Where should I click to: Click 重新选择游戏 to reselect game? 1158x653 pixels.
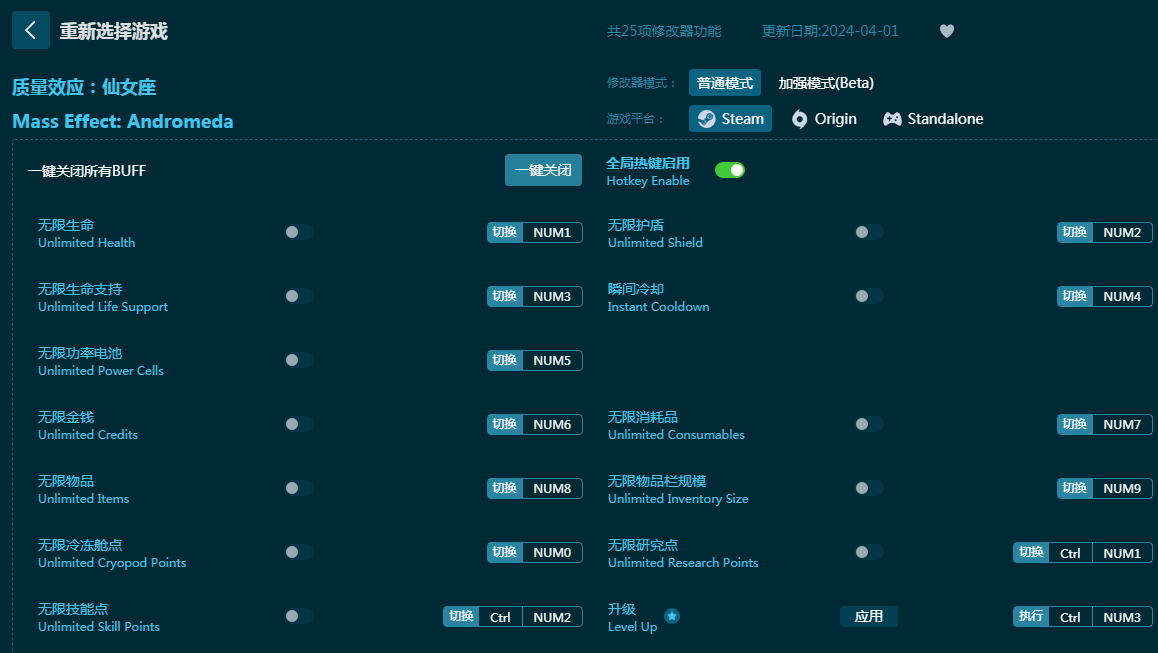point(114,31)
